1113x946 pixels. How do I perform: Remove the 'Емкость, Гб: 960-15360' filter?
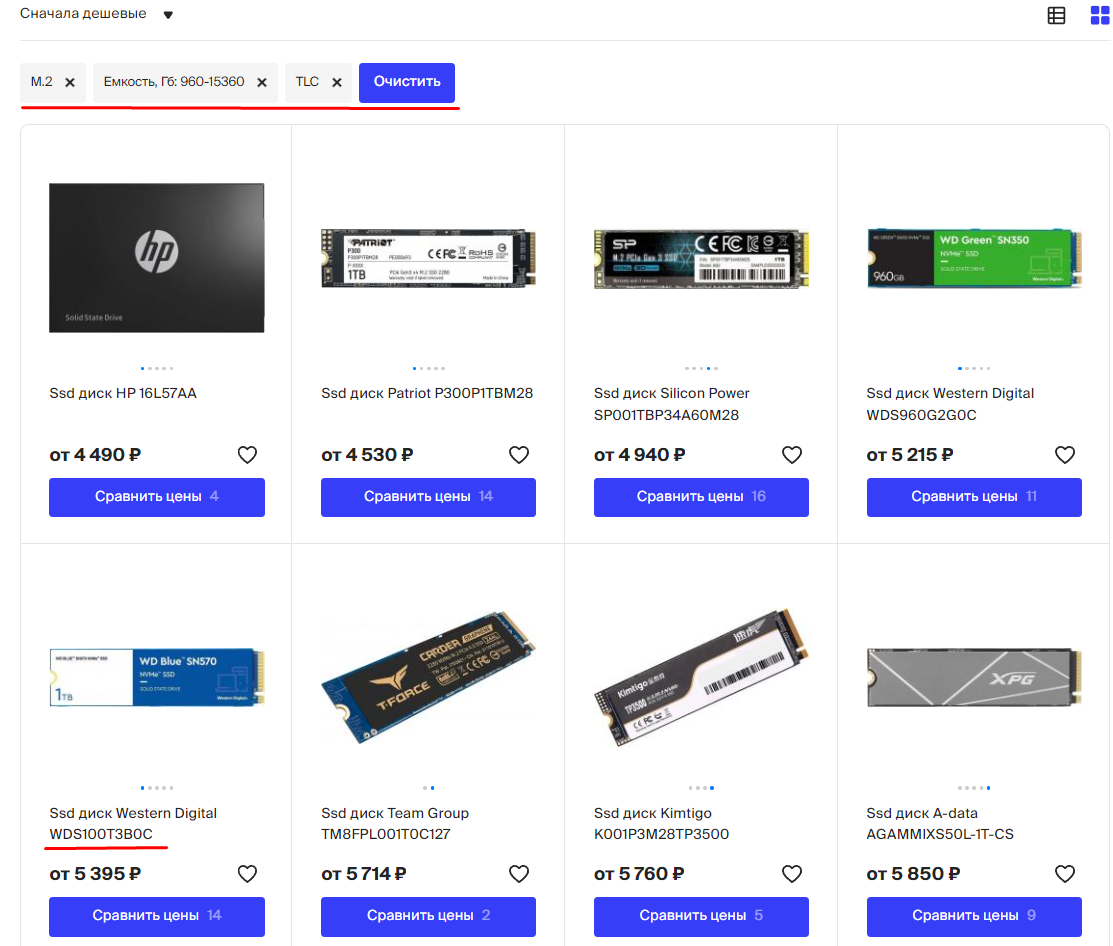(262, 82)
